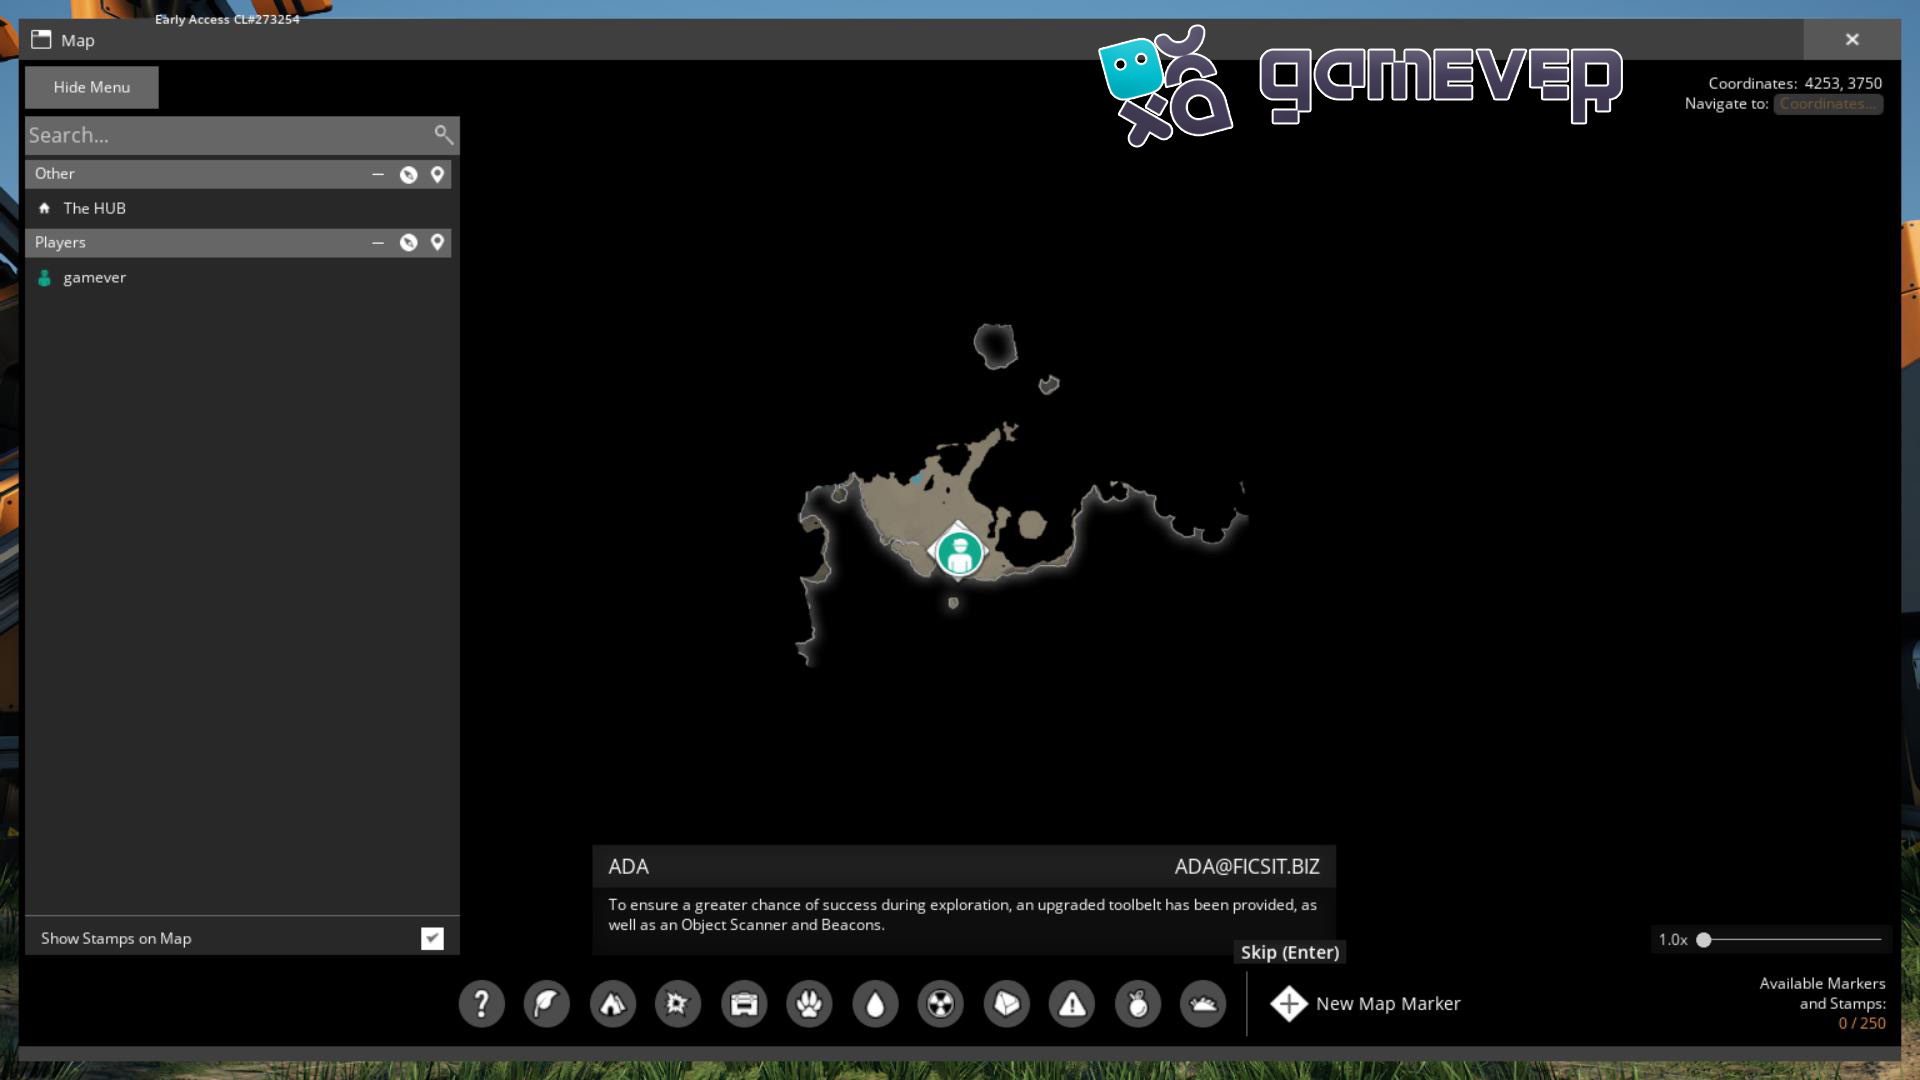The image size is (1920, 1080).
Task: Close the Map window
Action: (1852, 39)
